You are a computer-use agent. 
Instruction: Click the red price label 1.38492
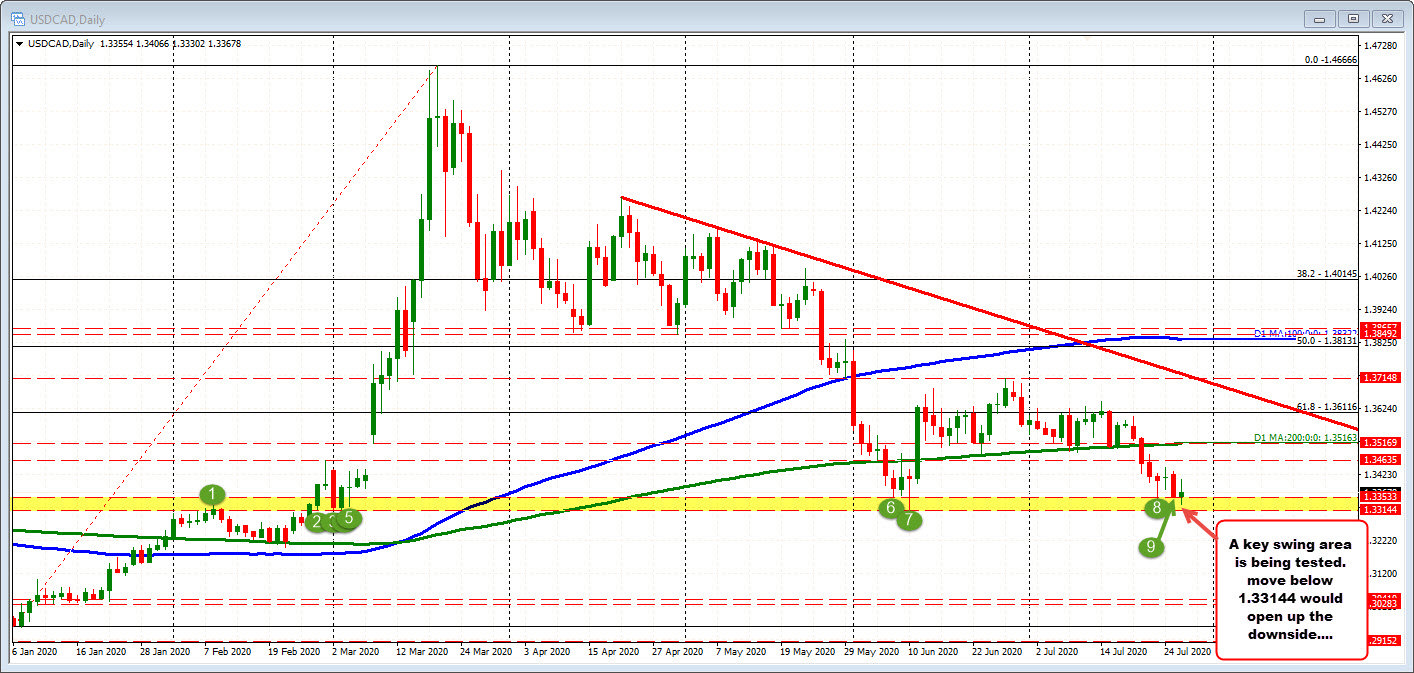[x=1380, y=335]
